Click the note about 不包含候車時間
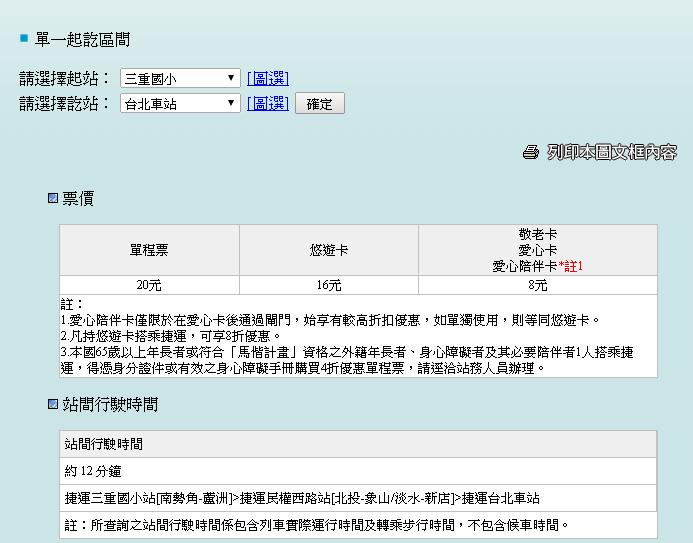 (x=316, y=525)
